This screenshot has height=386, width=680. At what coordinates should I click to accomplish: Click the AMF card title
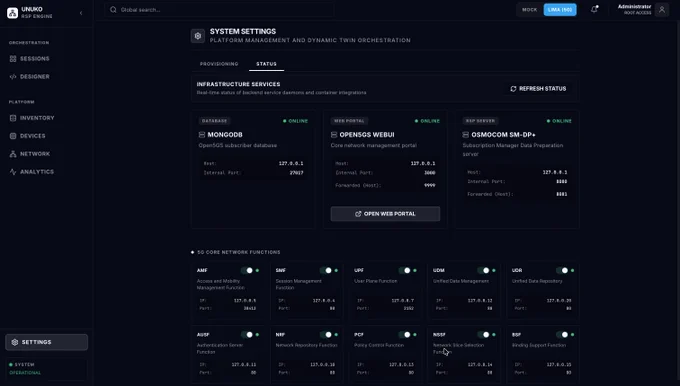point(202,270)
